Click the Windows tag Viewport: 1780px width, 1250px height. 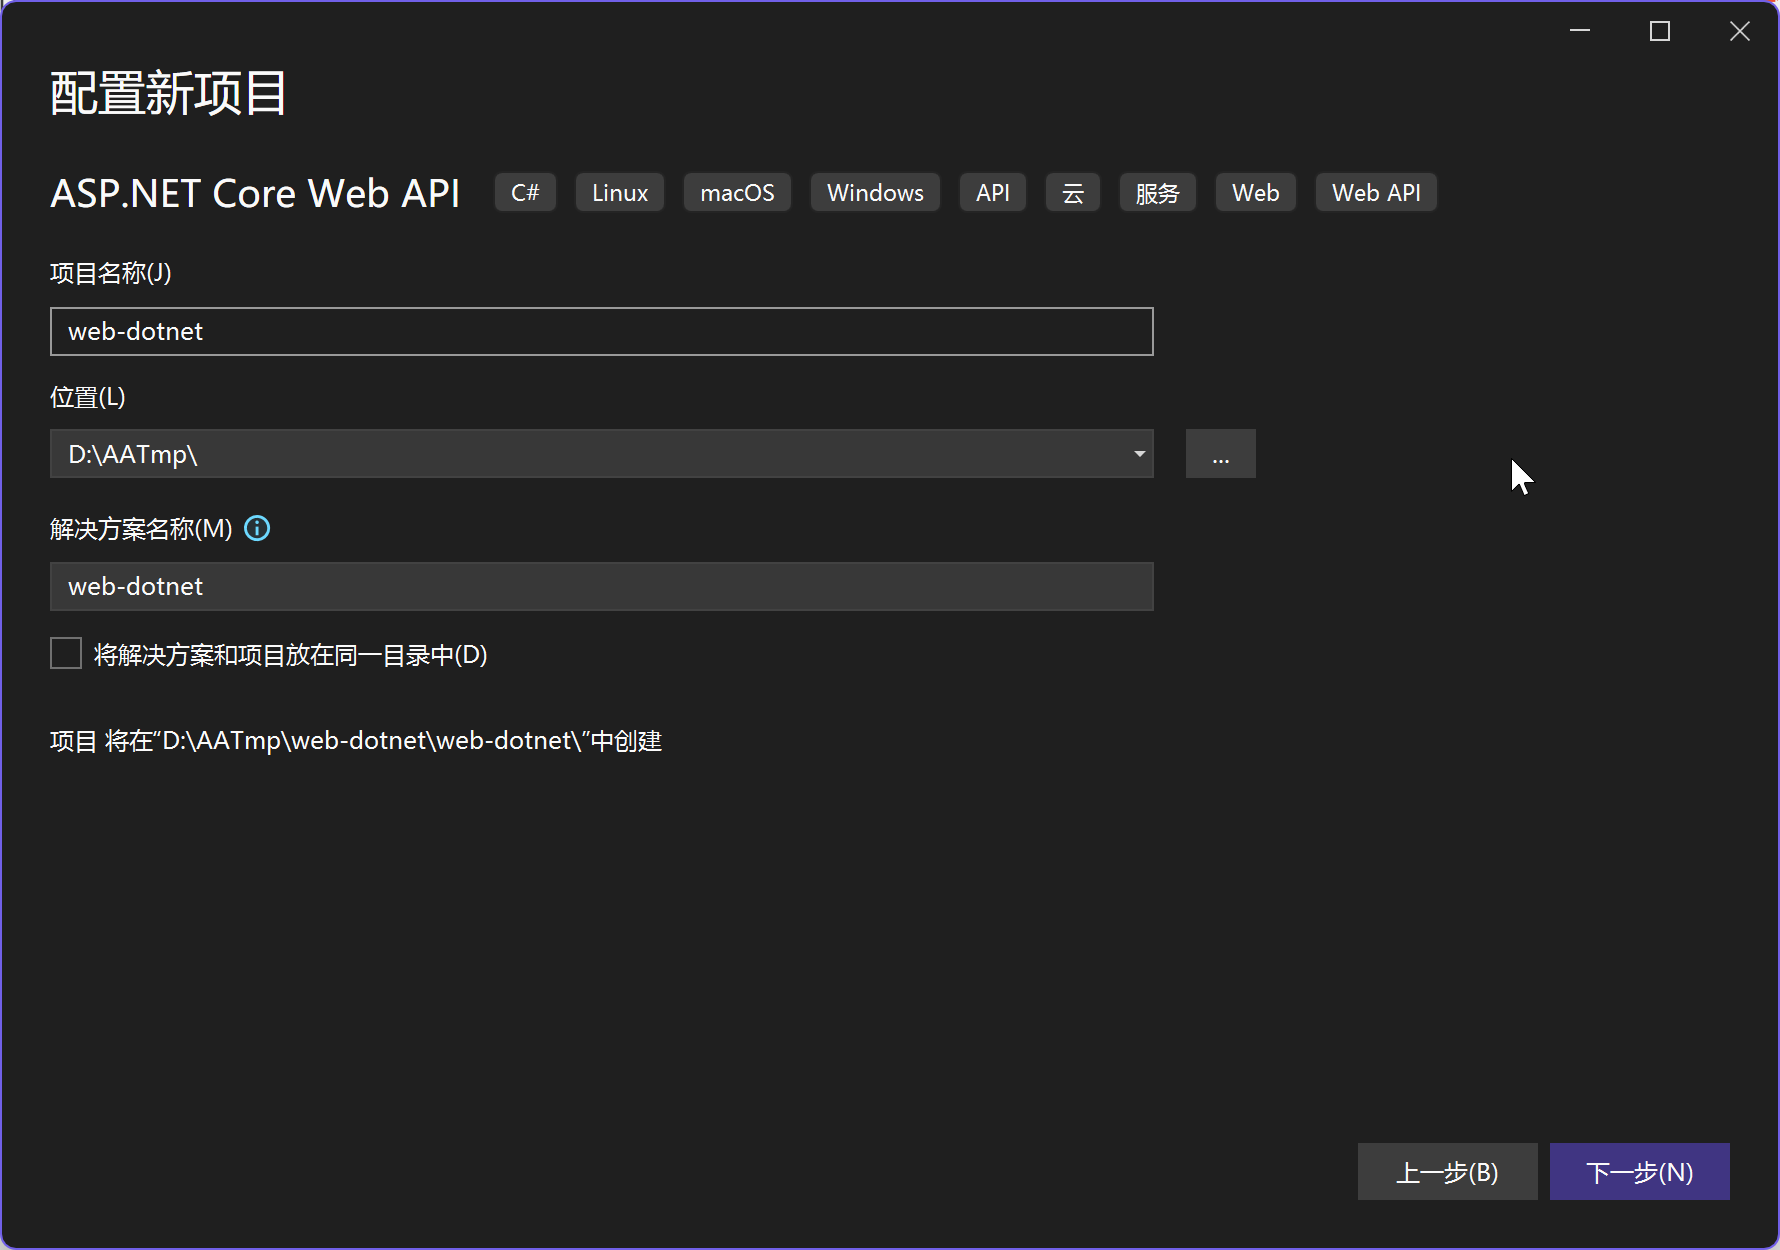[x=875, y=192]
